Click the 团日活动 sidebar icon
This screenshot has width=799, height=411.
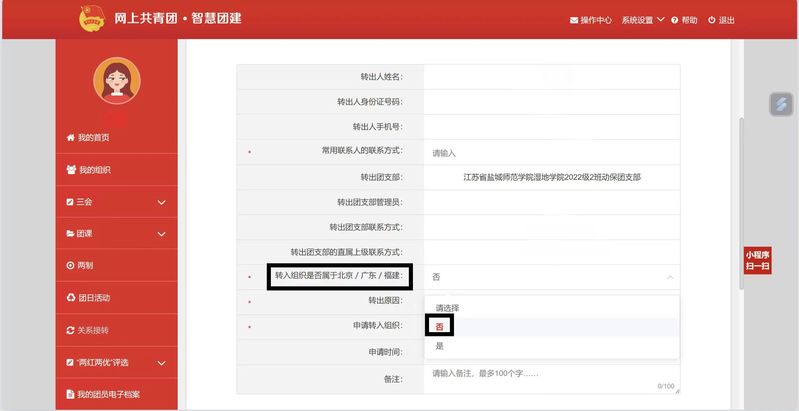point(70,298)
